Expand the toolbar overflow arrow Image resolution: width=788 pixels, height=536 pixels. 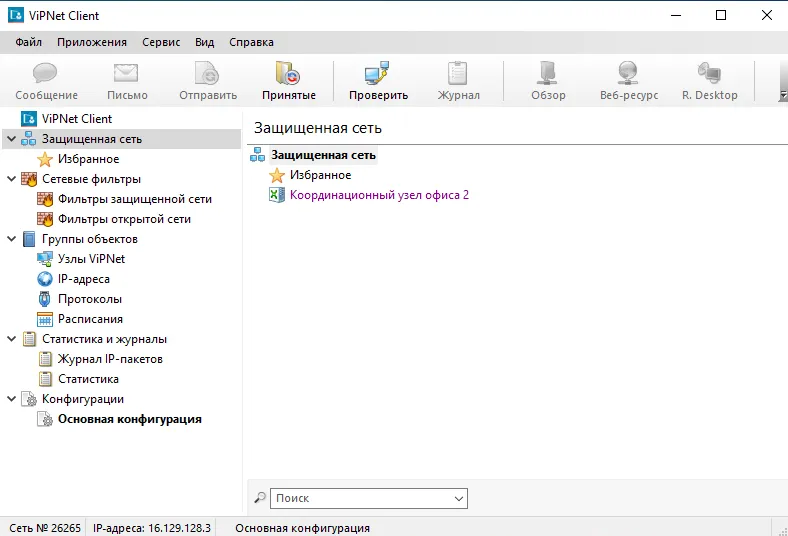(x=782, y=94)
